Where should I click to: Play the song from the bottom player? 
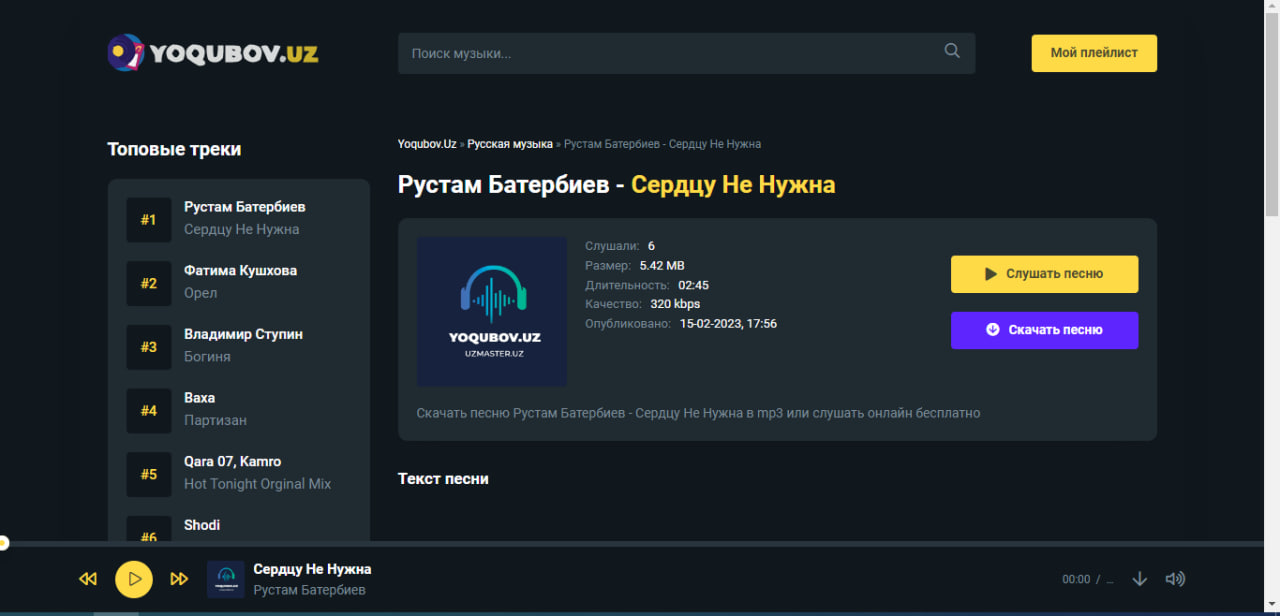point(134,579)
